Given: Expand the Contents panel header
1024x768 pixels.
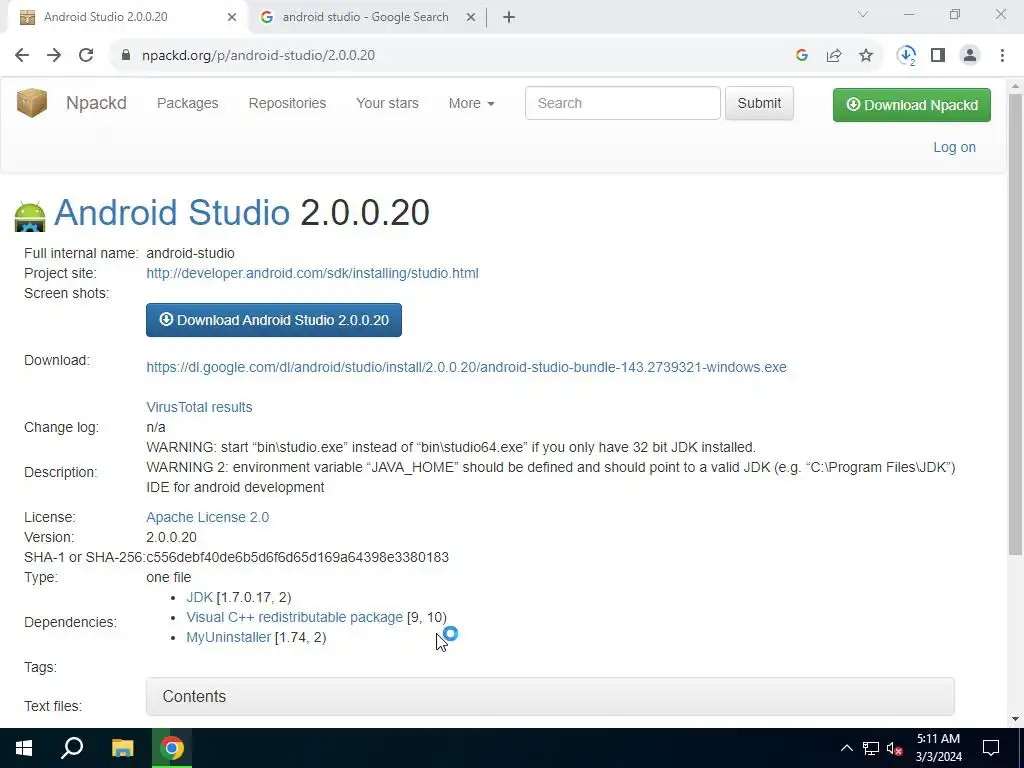Looking at the screenshot, I should [x=550, y=696].
